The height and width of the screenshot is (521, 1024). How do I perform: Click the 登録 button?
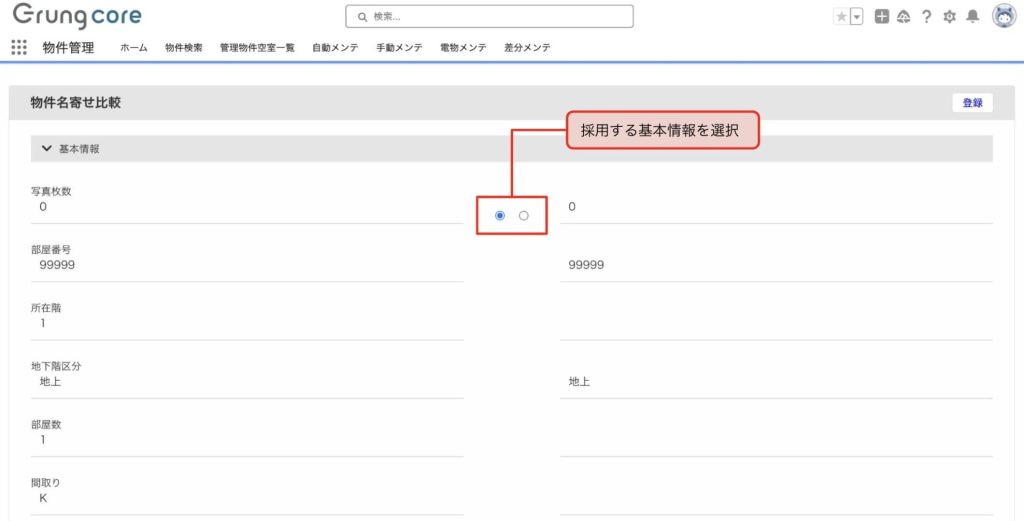click(x=972, y=103)
